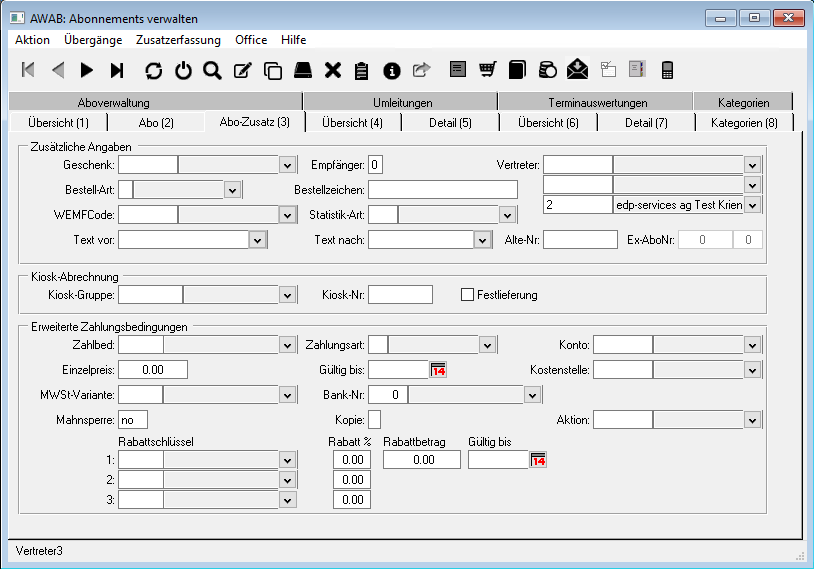Switch to the Abo (2) tab
This screenshot has width=814, height=569.
[155, 122]
